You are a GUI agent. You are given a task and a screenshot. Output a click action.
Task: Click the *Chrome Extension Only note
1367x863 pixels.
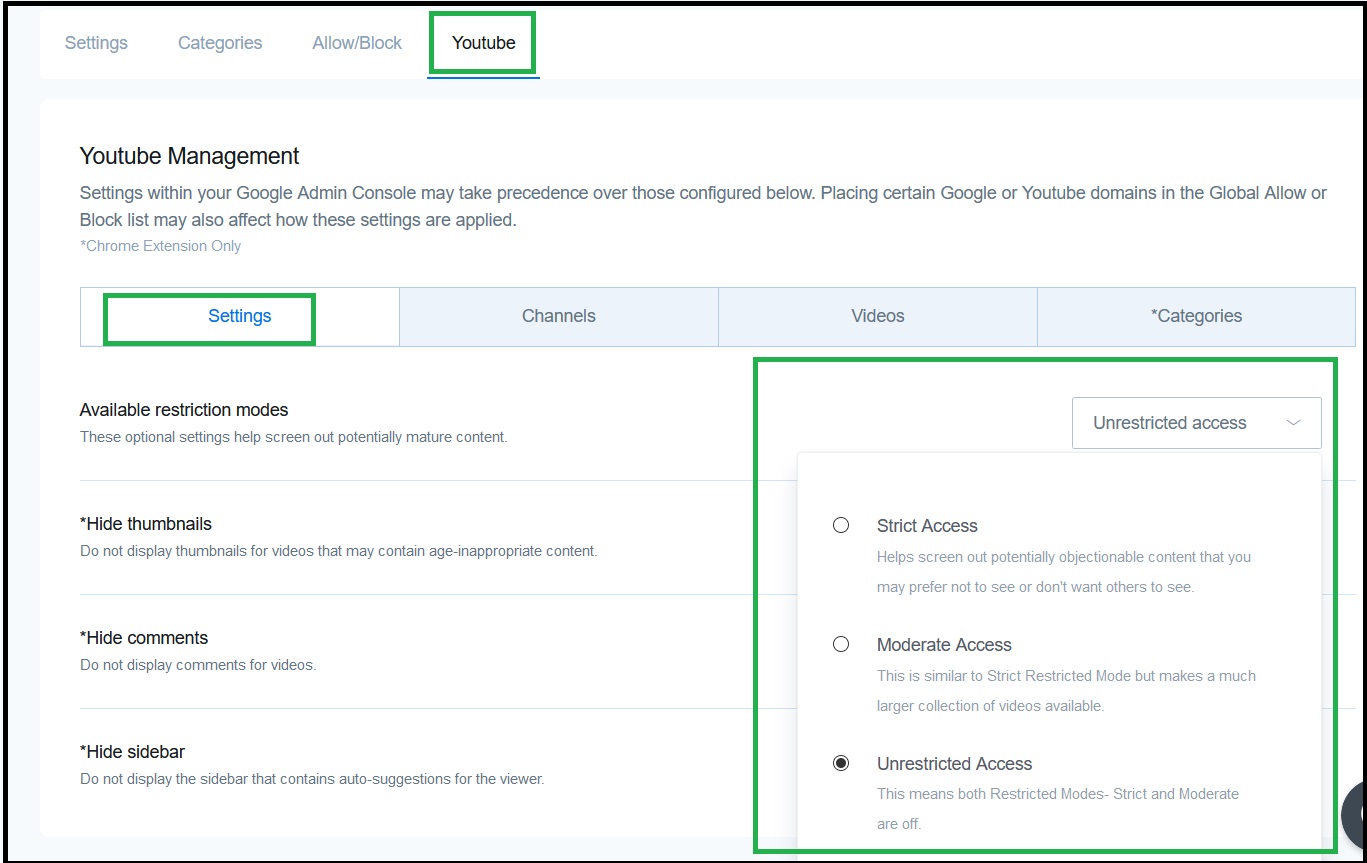pyautogui.click(x=160, y=246)
